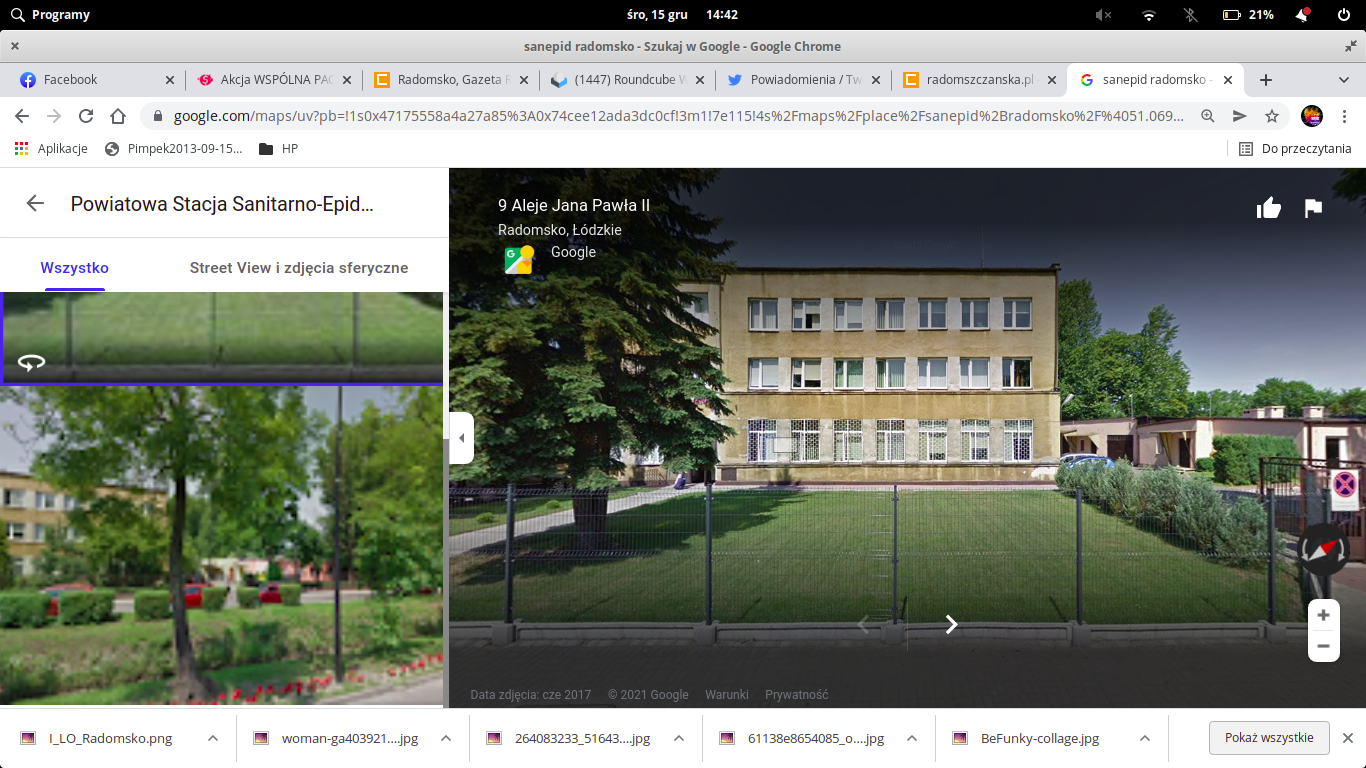The height and width of the screenshot is (768, 1366).
Task: Advance street view with right arrow
Action: (x=951, y=624)
